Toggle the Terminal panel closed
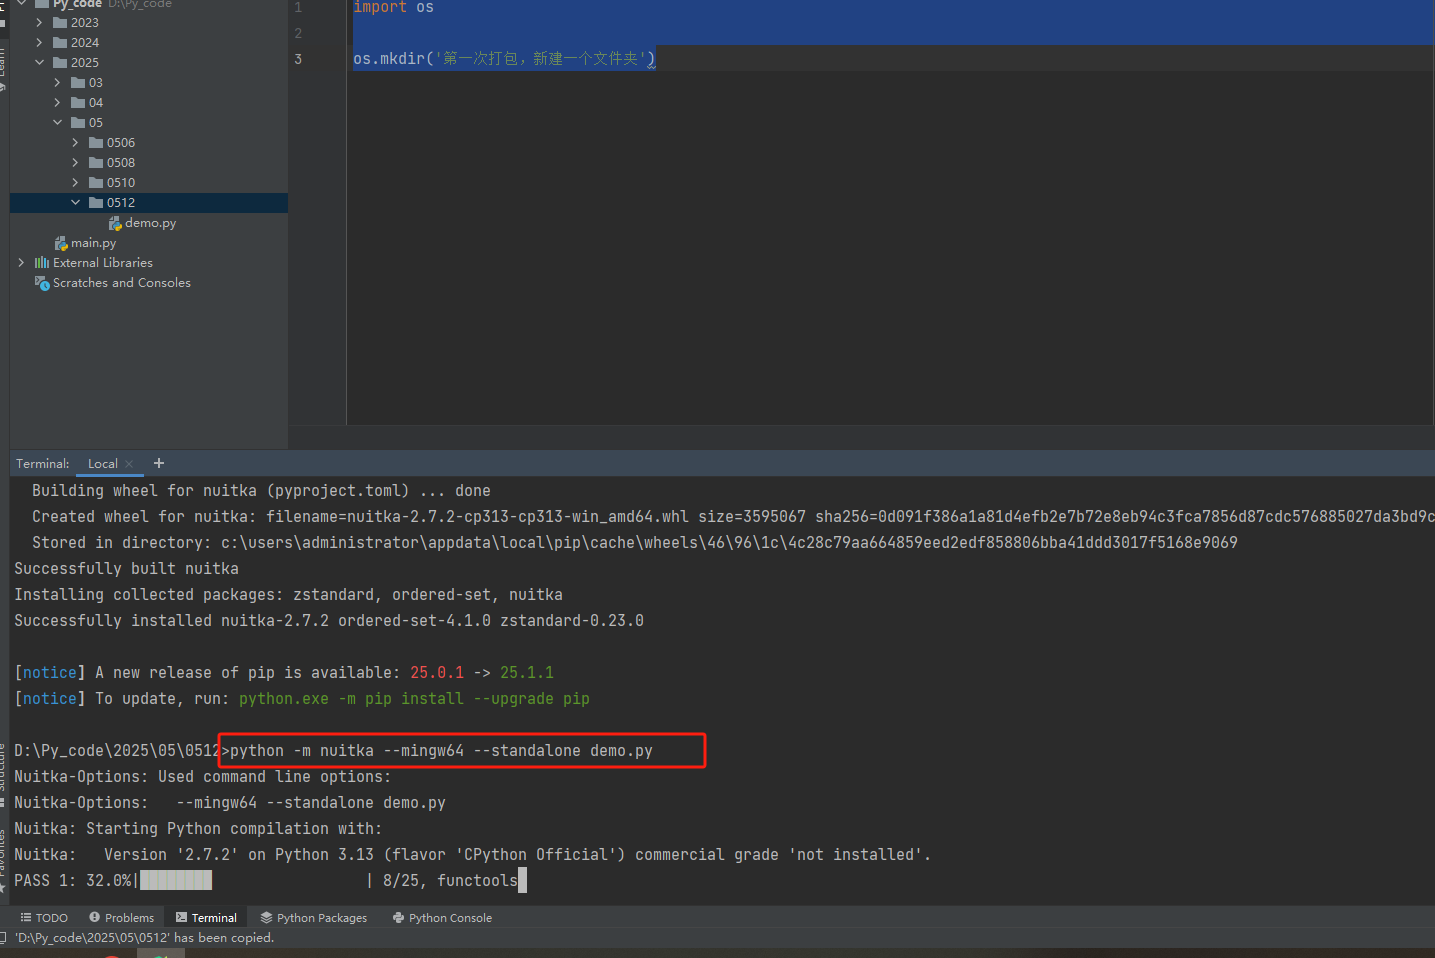This screenshot has height=958, width=1435. click(206, 917)
